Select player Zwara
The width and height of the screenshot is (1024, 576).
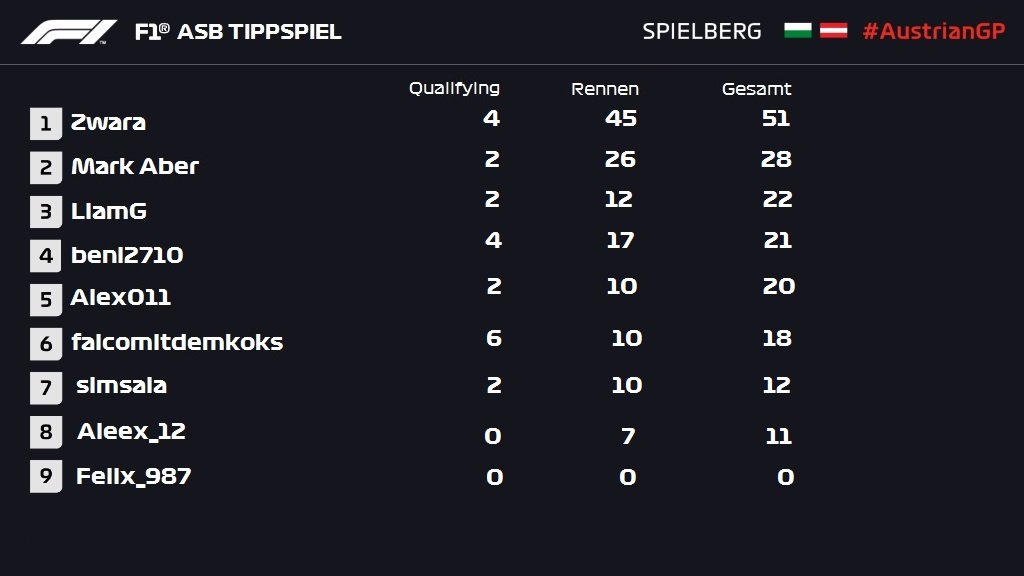[x=108, y=122]
